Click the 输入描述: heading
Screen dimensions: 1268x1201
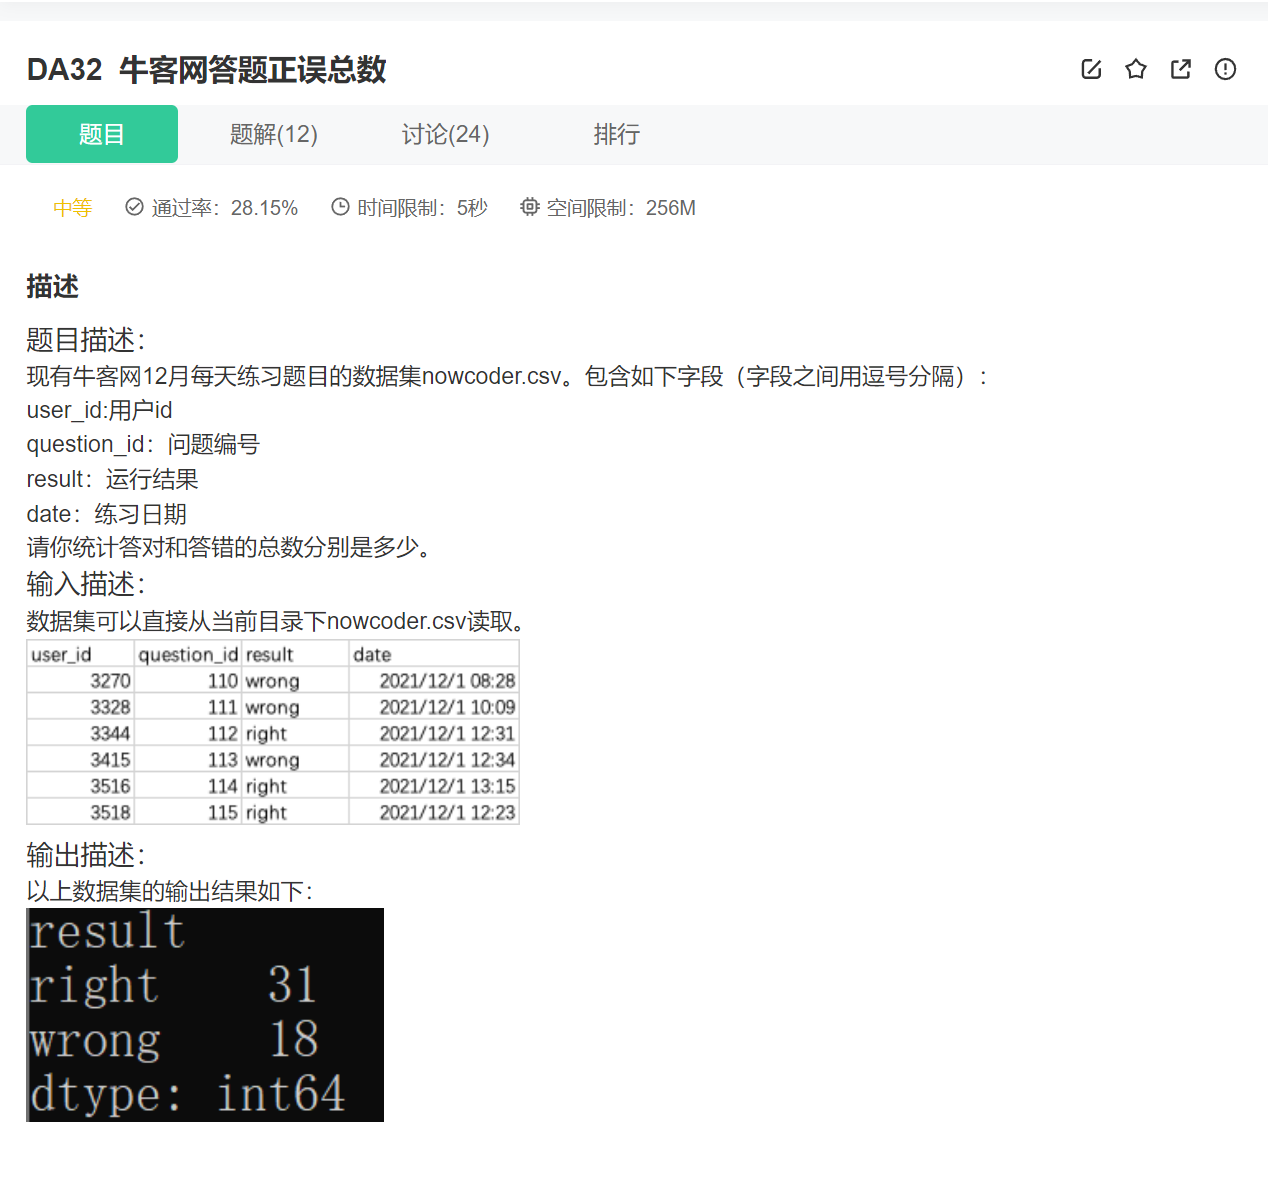click(86, 584)
